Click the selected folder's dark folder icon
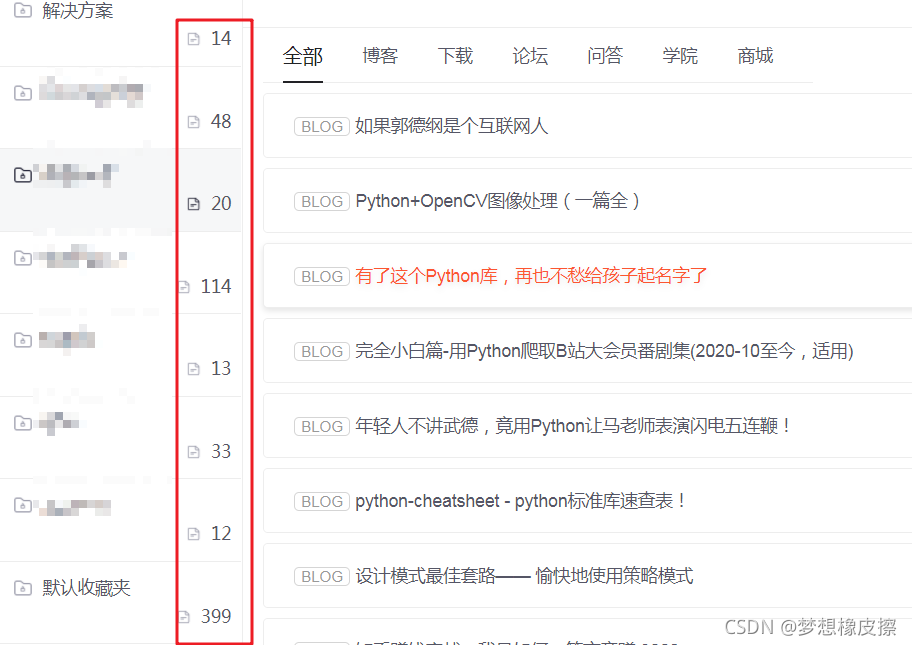Screen dimensions: 912x645 pos(23,175)
